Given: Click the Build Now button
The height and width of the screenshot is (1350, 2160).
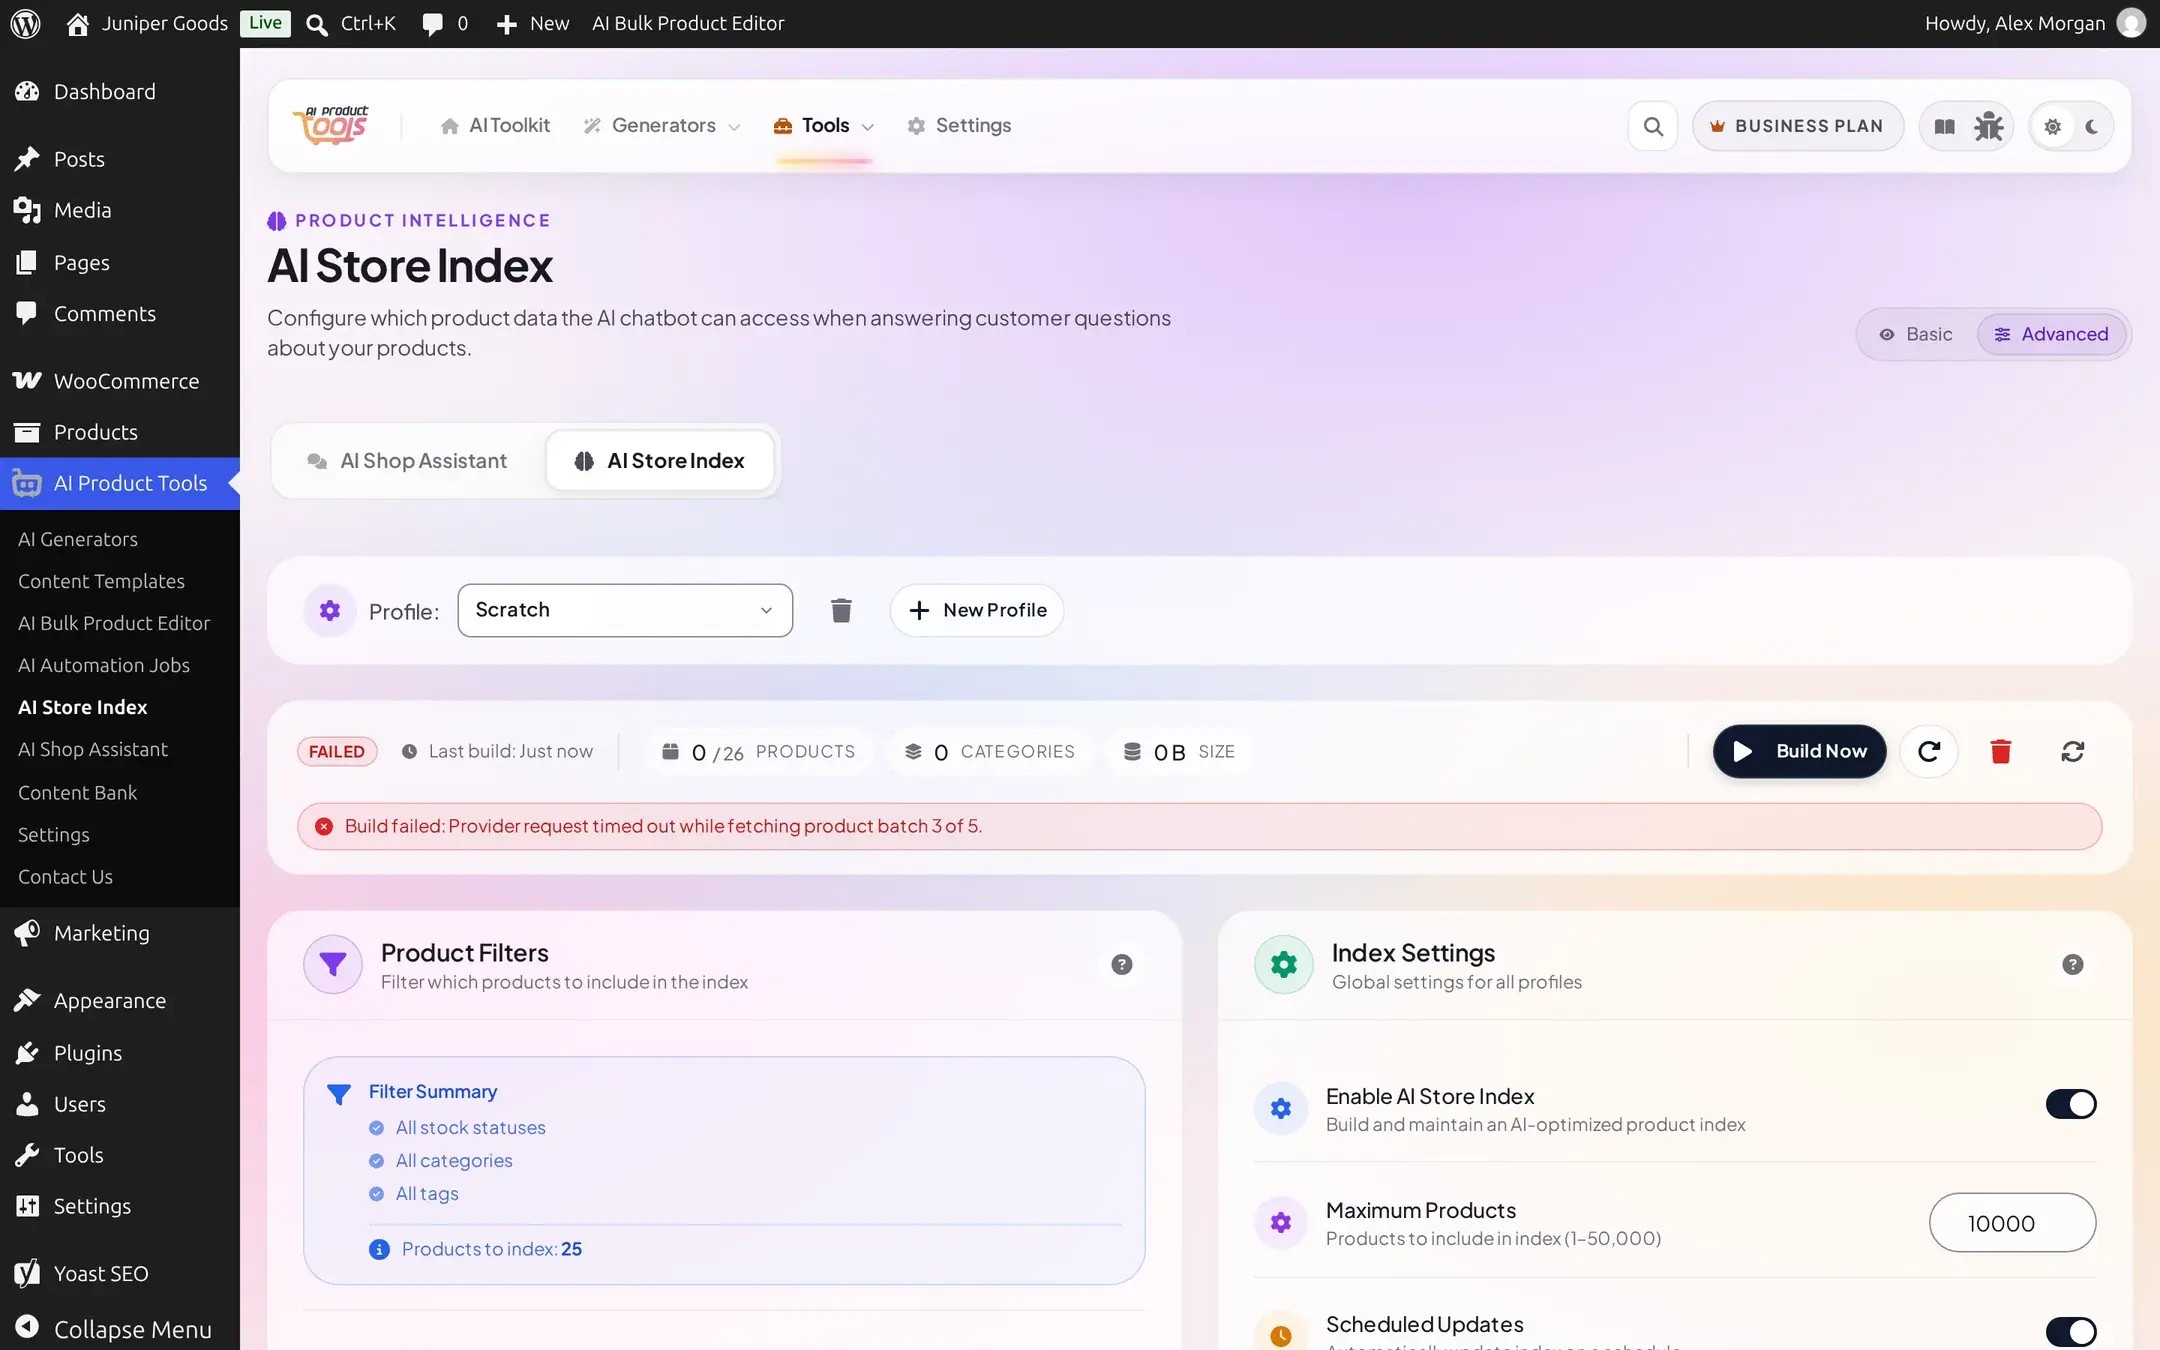Looking at the screenshot, I should click(1799, 751).
